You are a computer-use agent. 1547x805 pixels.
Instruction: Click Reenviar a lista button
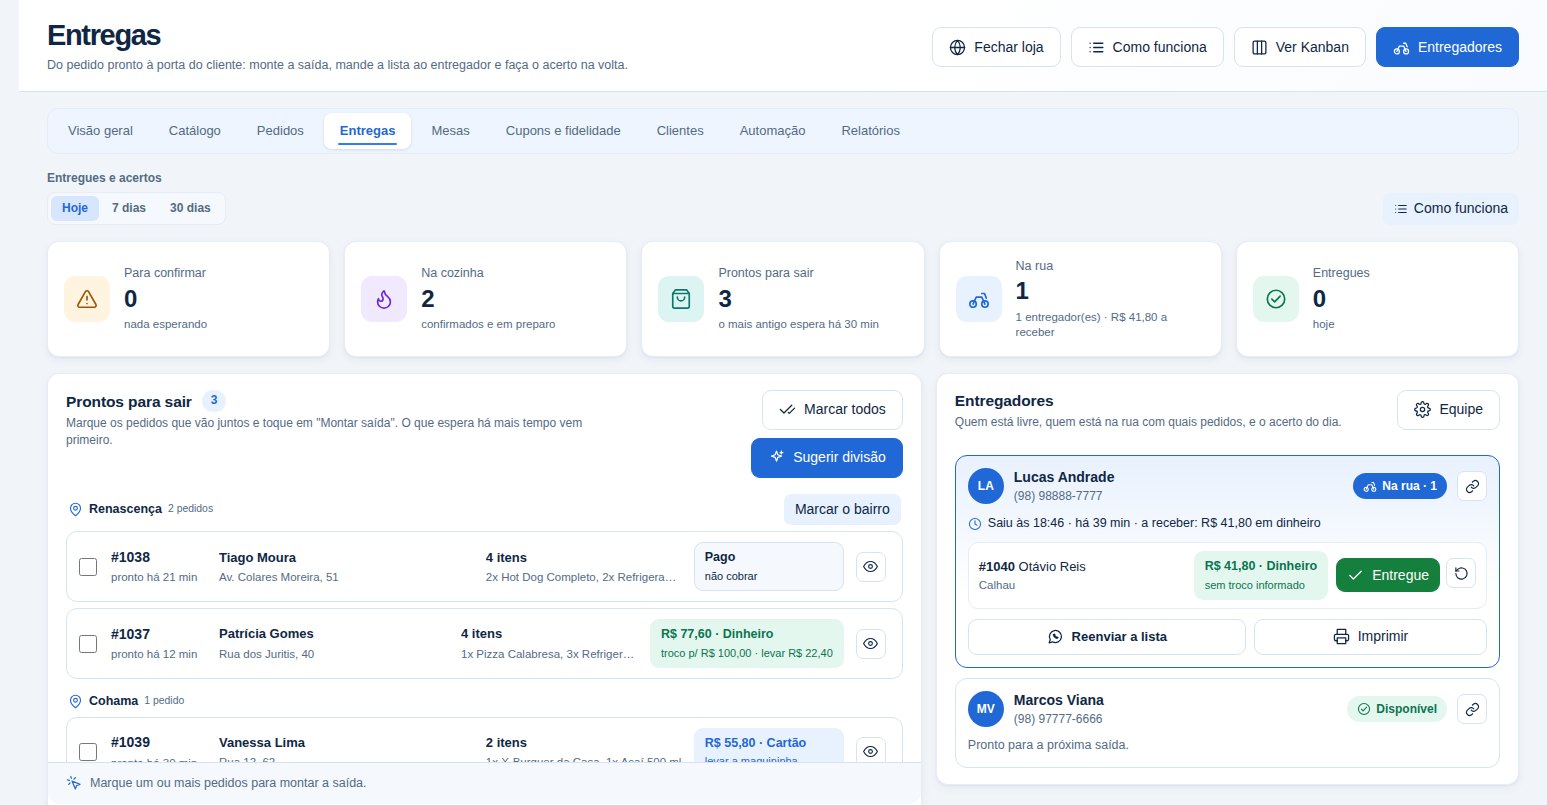click(1107, 637)
